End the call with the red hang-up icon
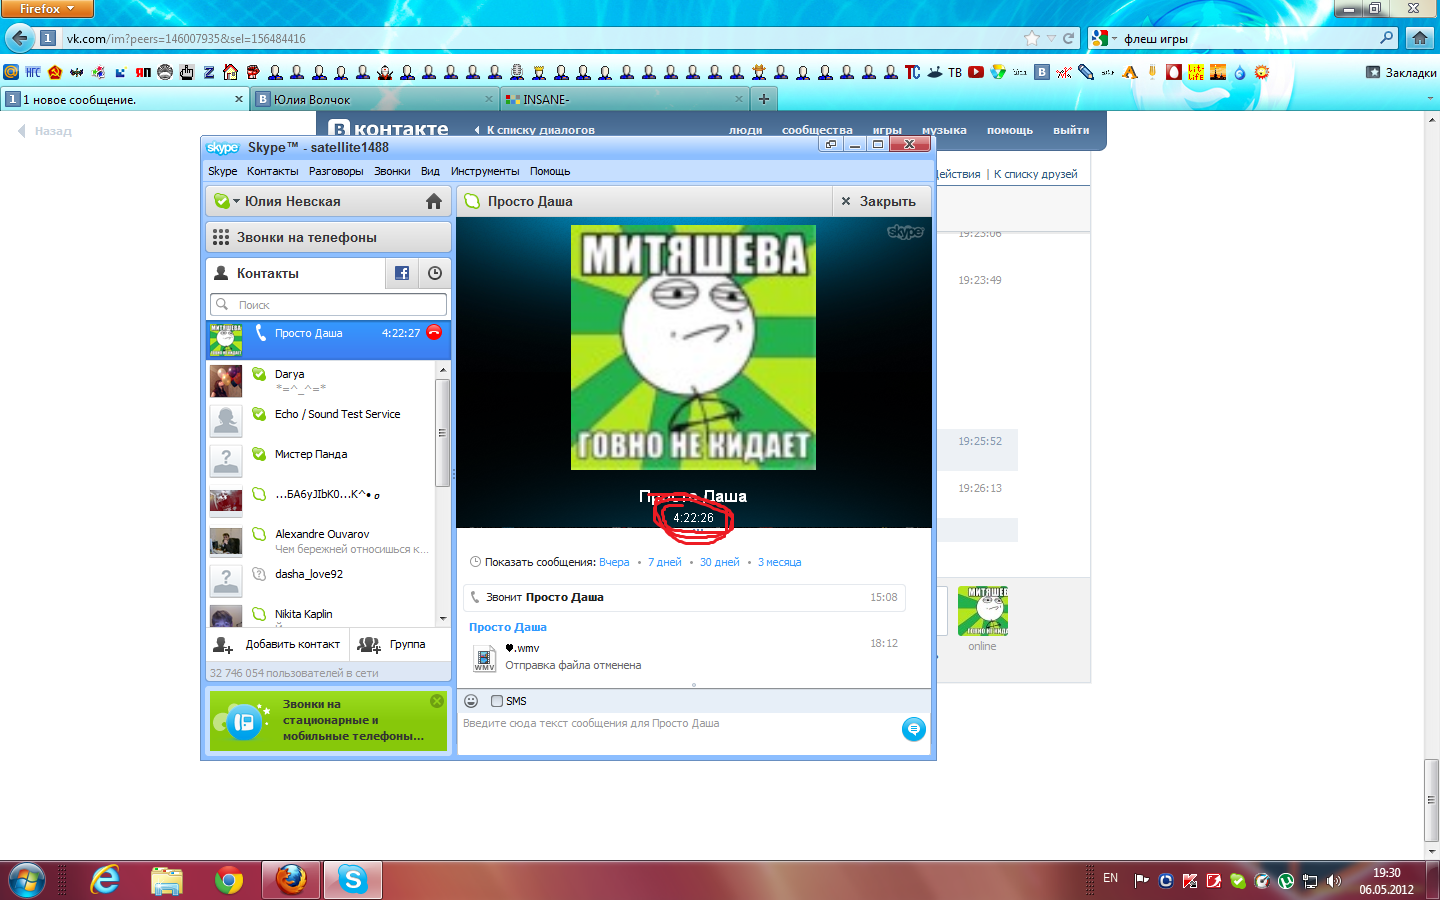1440x900 pixels. pyautogui.click(x=434, y=332)
